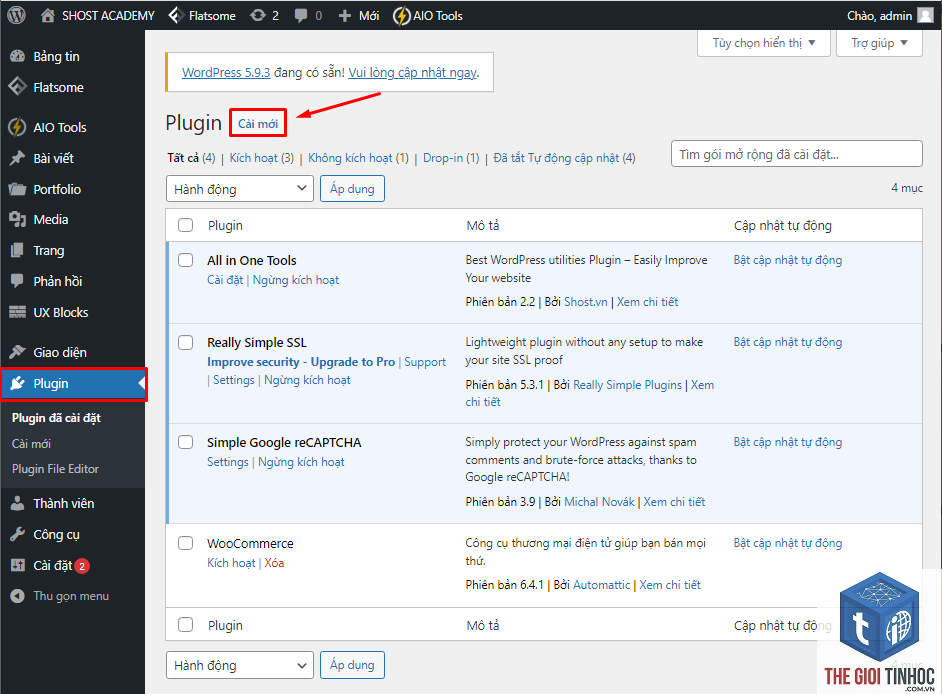The image size is (942, 694).
Task: Click Improve security - Upgrade to Pro link
Action: [301, 362]
